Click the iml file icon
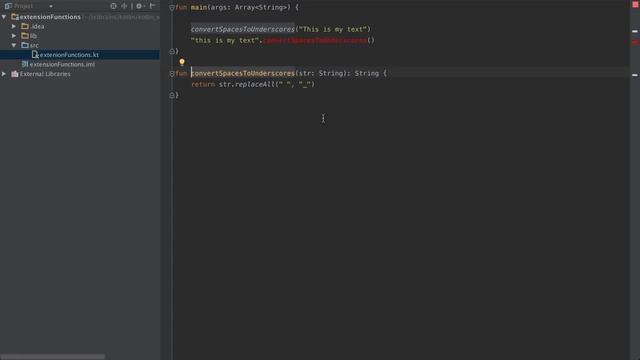This screenshot has width=640, height=360. [x=25, y=64]
